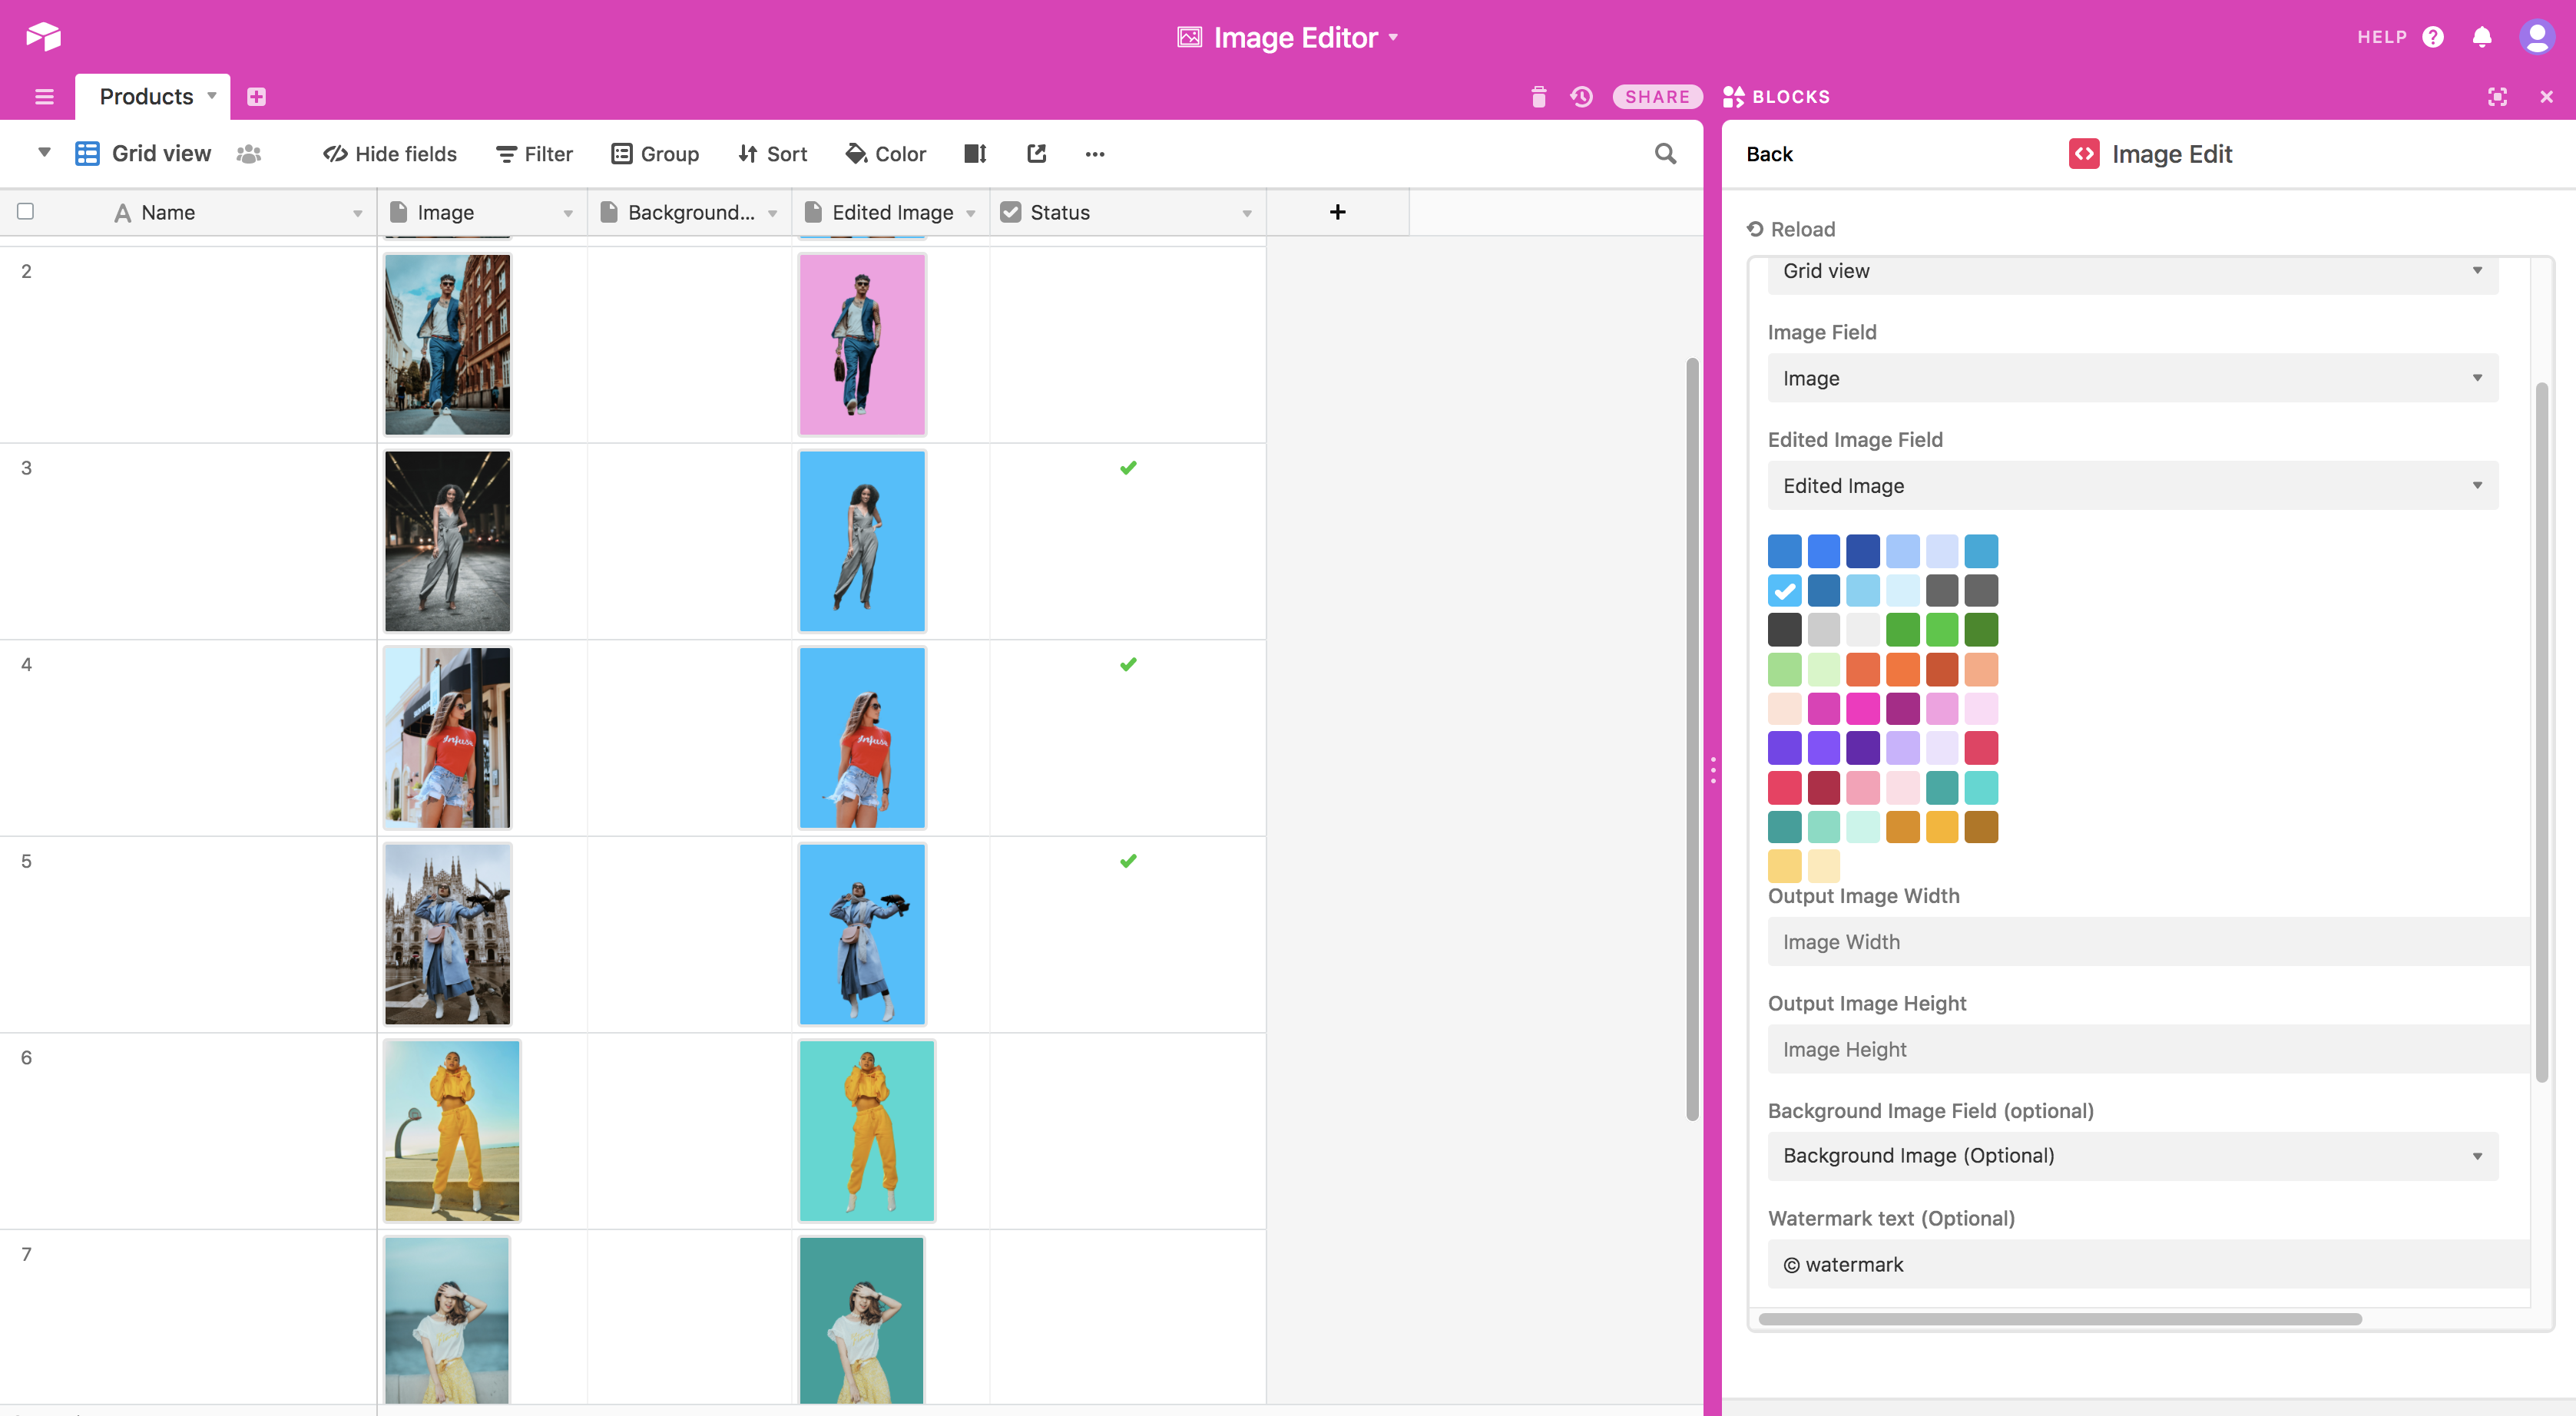Open the Sort settings
Image resolution: width=2576 pixels, height=1416 pixels.
click(772, 153)
